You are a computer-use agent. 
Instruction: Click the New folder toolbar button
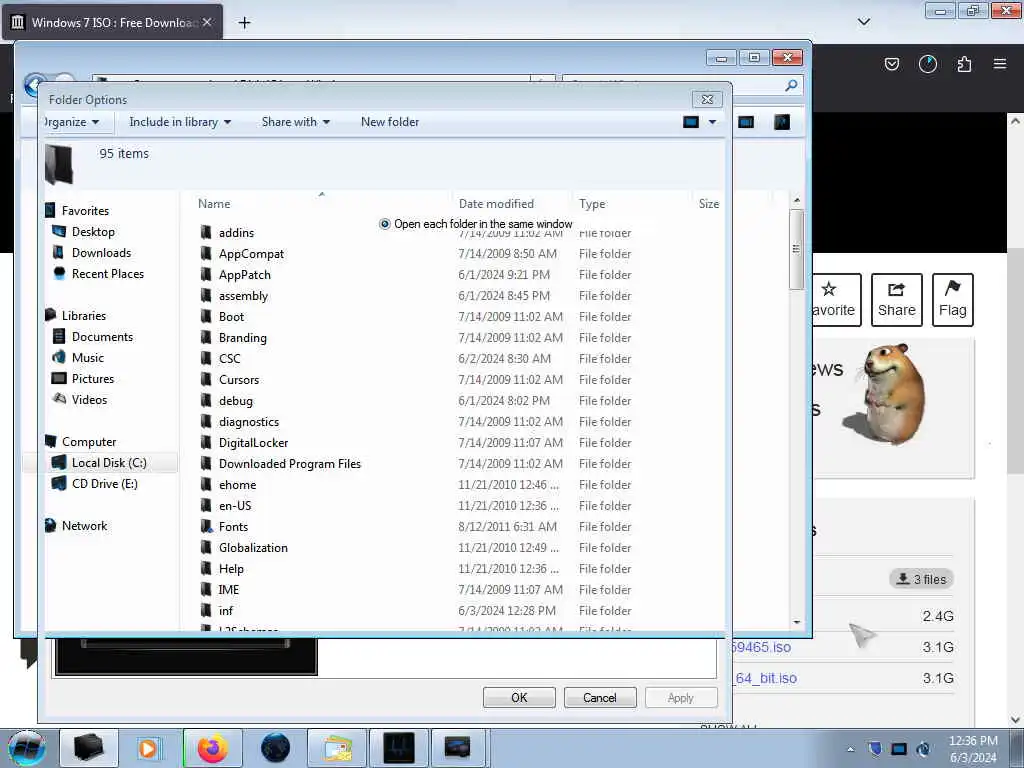390,122
